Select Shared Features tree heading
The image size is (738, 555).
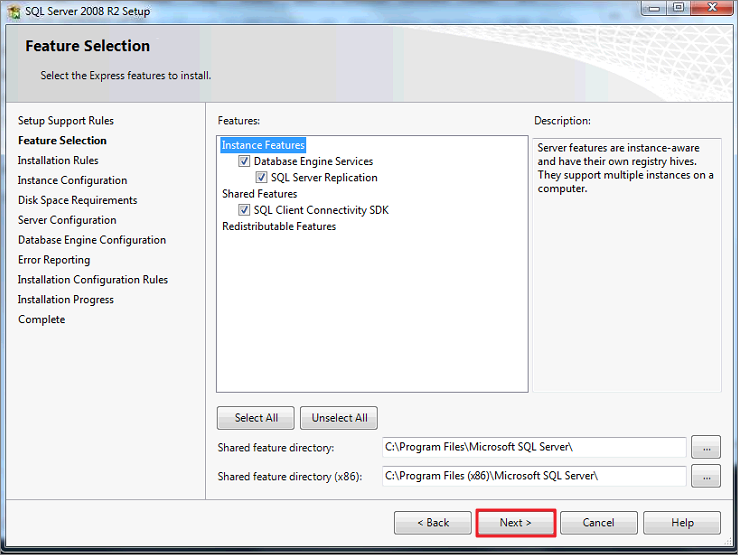(260, 194)
